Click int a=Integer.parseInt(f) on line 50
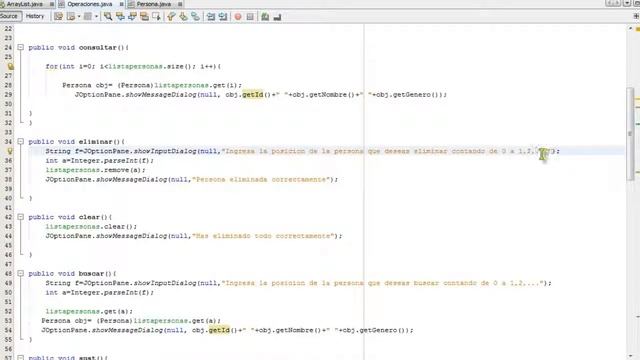640x360 pixels. click(x=100, y=292)
